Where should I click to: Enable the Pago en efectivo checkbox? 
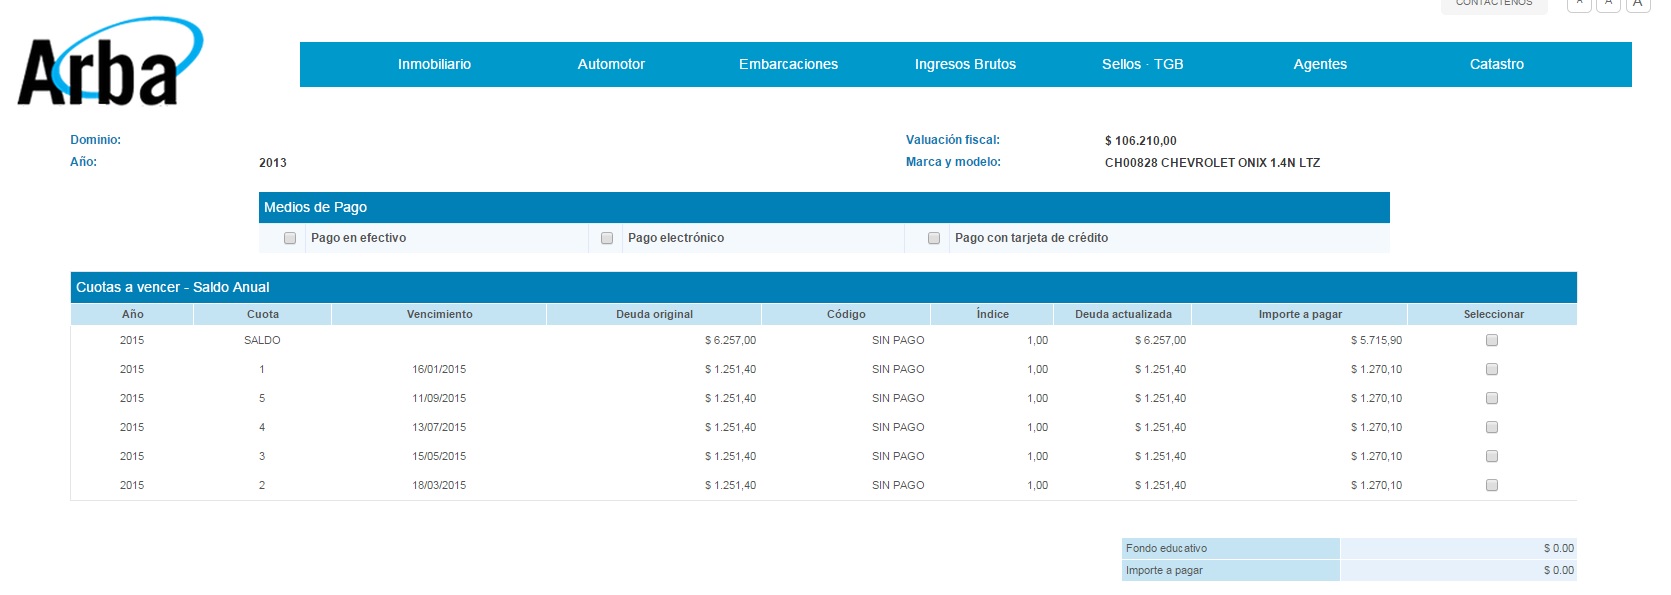click(290, 238)
